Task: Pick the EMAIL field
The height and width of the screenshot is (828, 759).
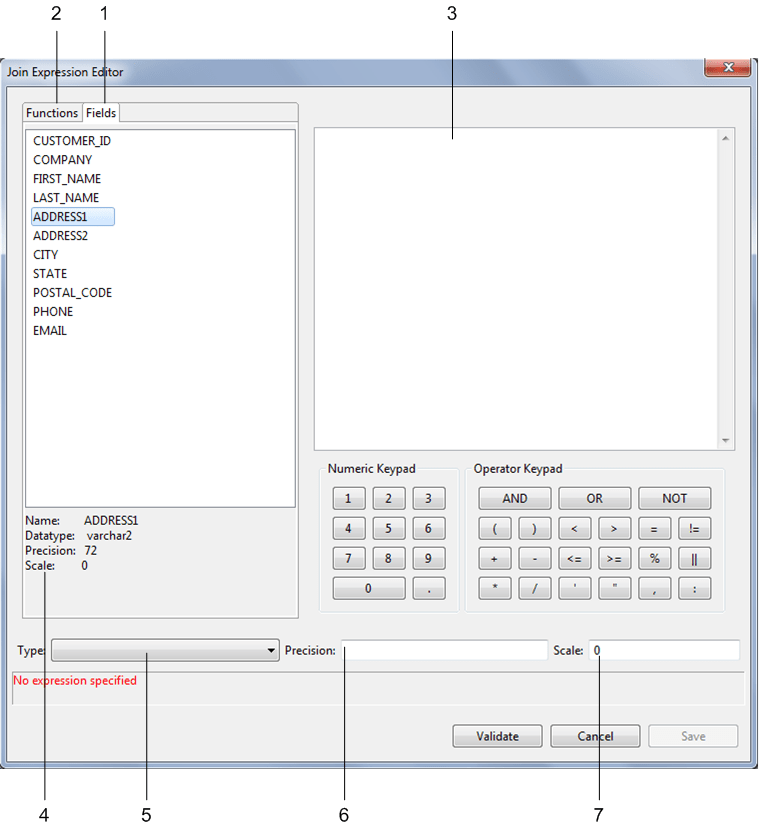Action: tap(50, 331)
